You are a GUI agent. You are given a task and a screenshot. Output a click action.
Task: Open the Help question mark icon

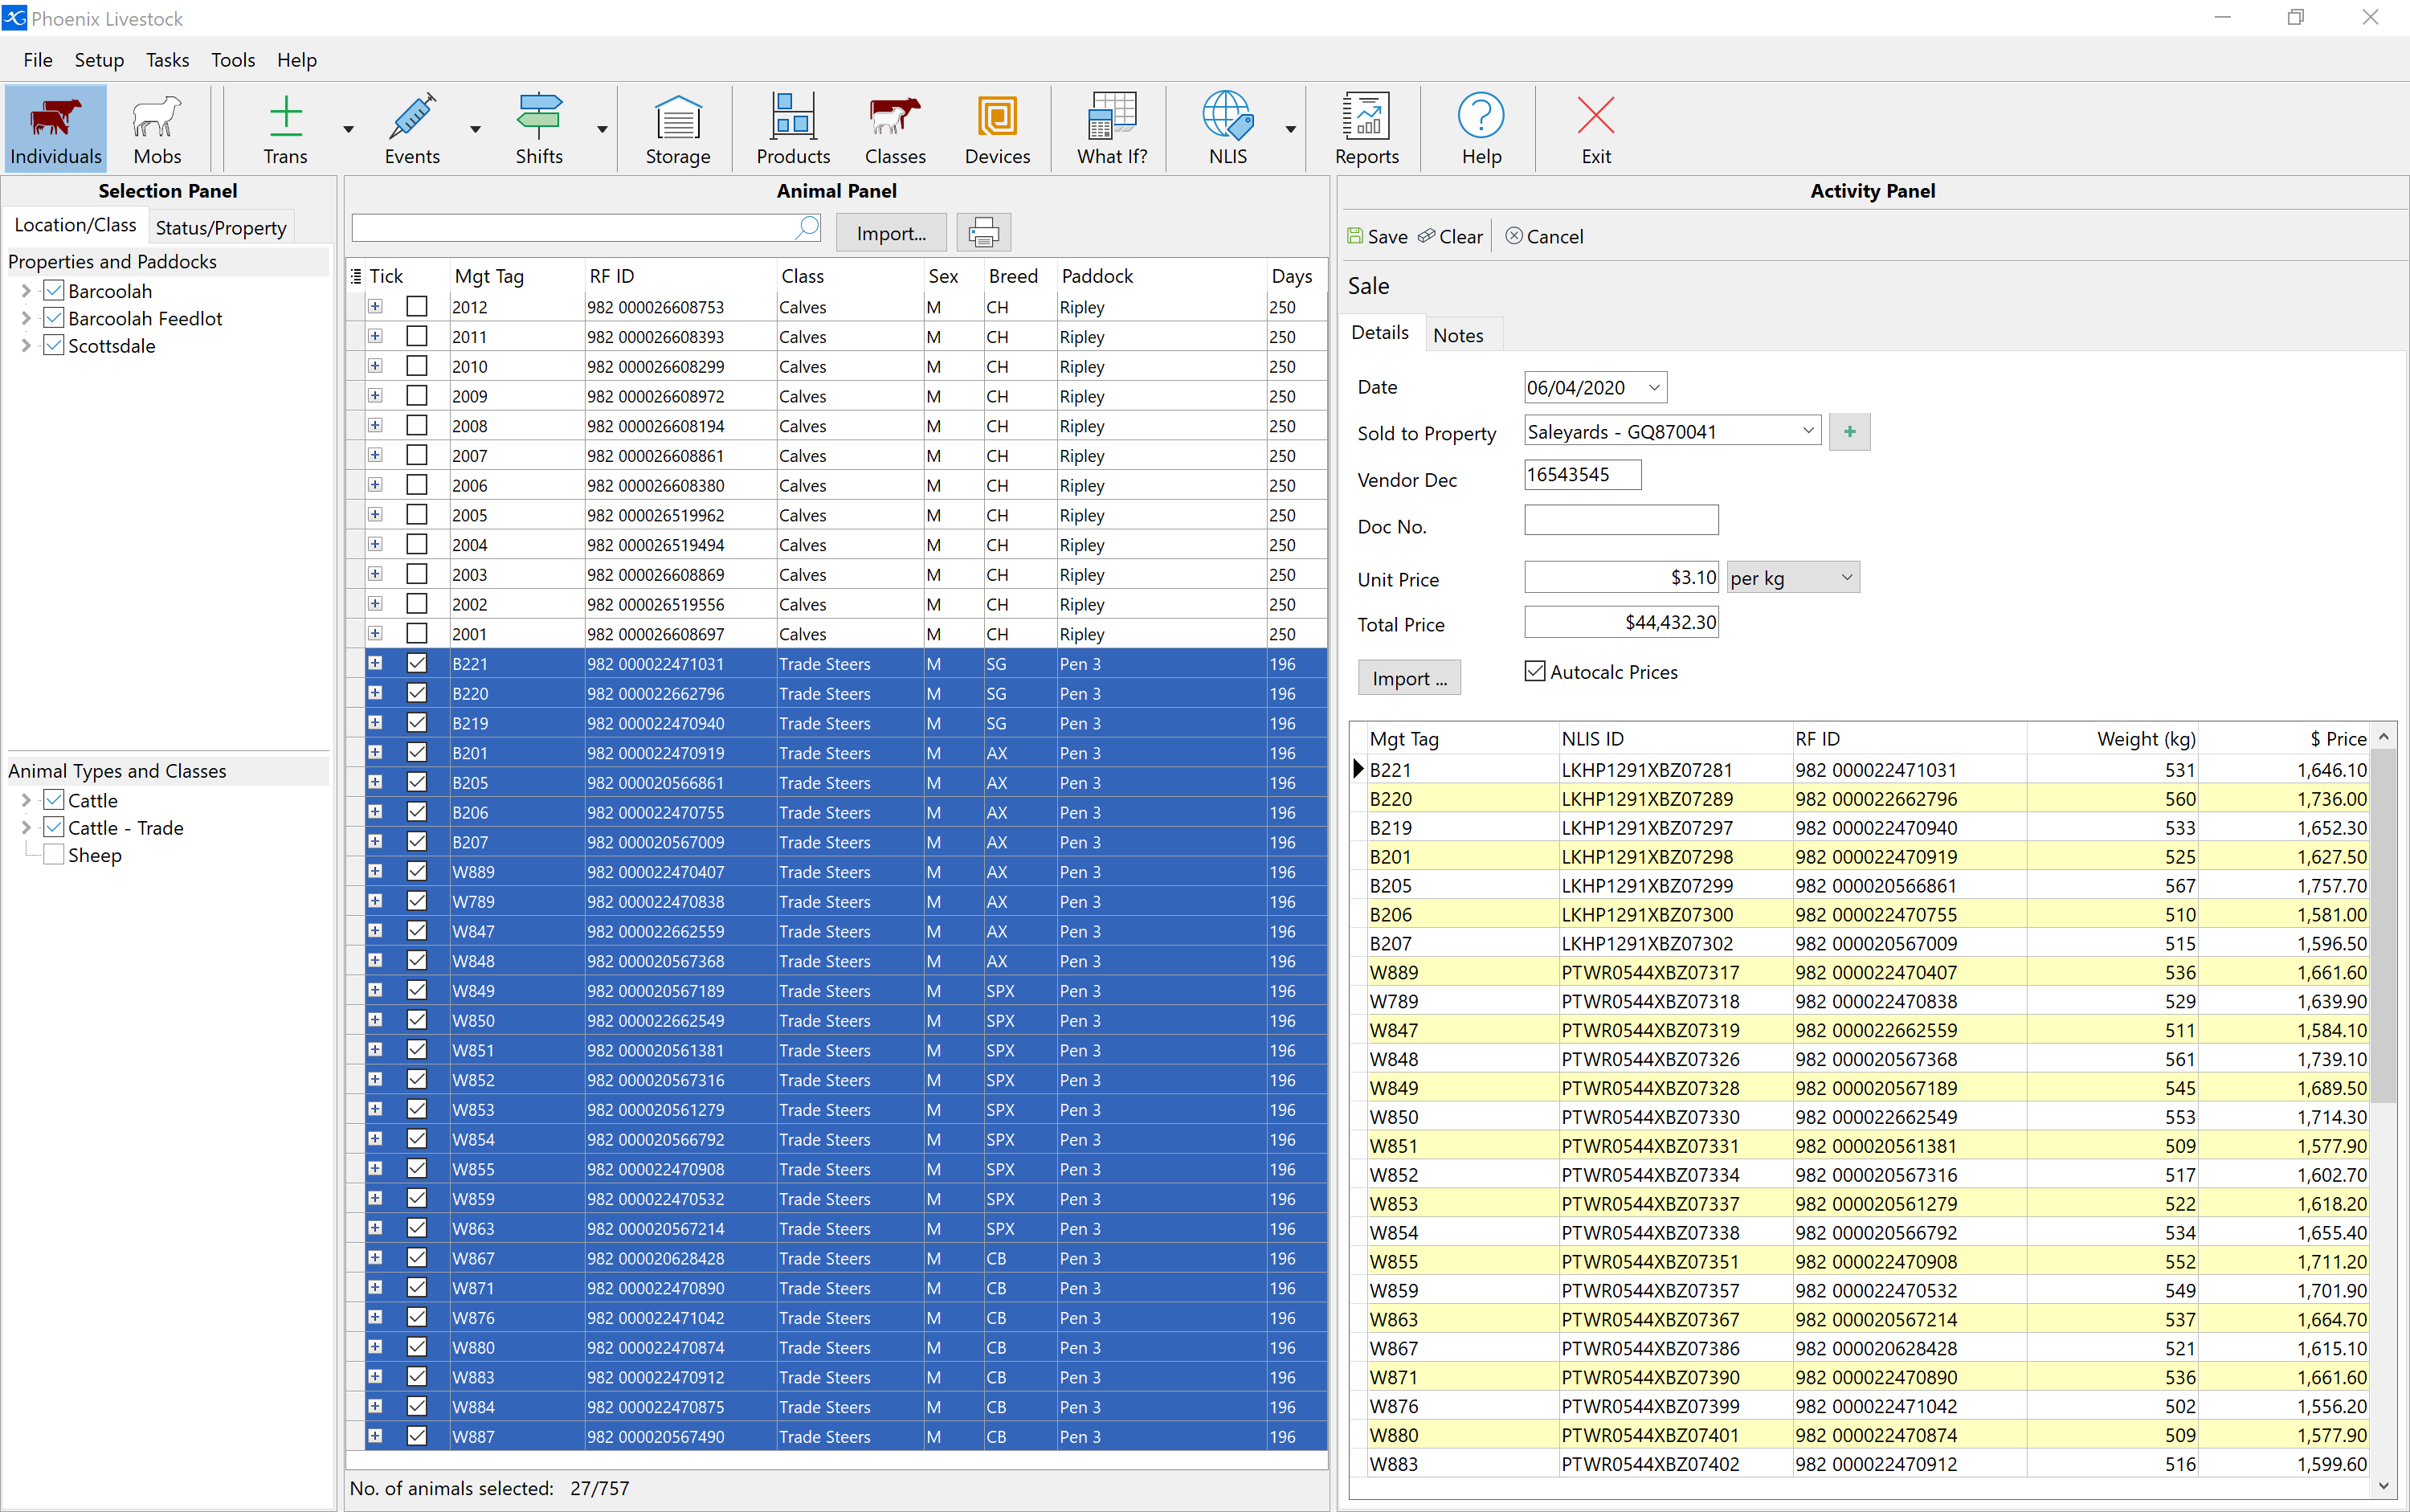click(x=1481, y=128)
